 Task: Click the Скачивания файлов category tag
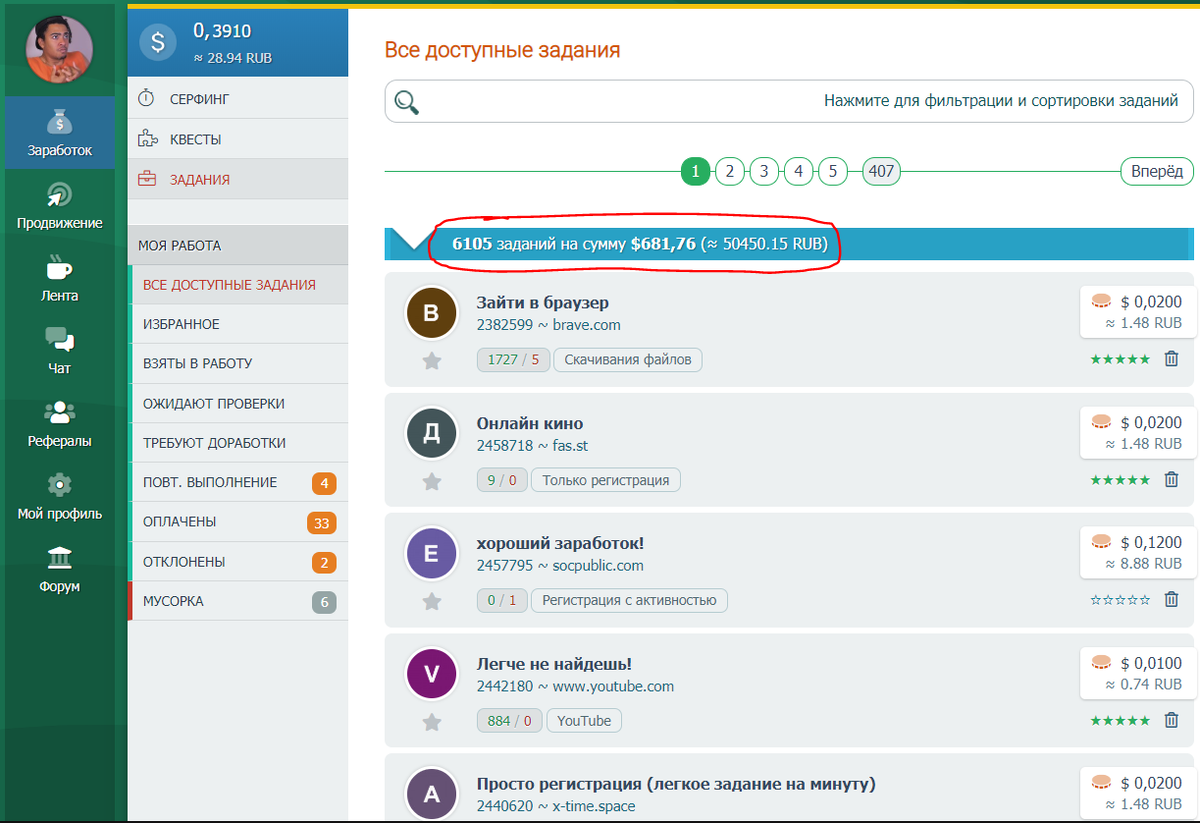[x=628, y=359]
